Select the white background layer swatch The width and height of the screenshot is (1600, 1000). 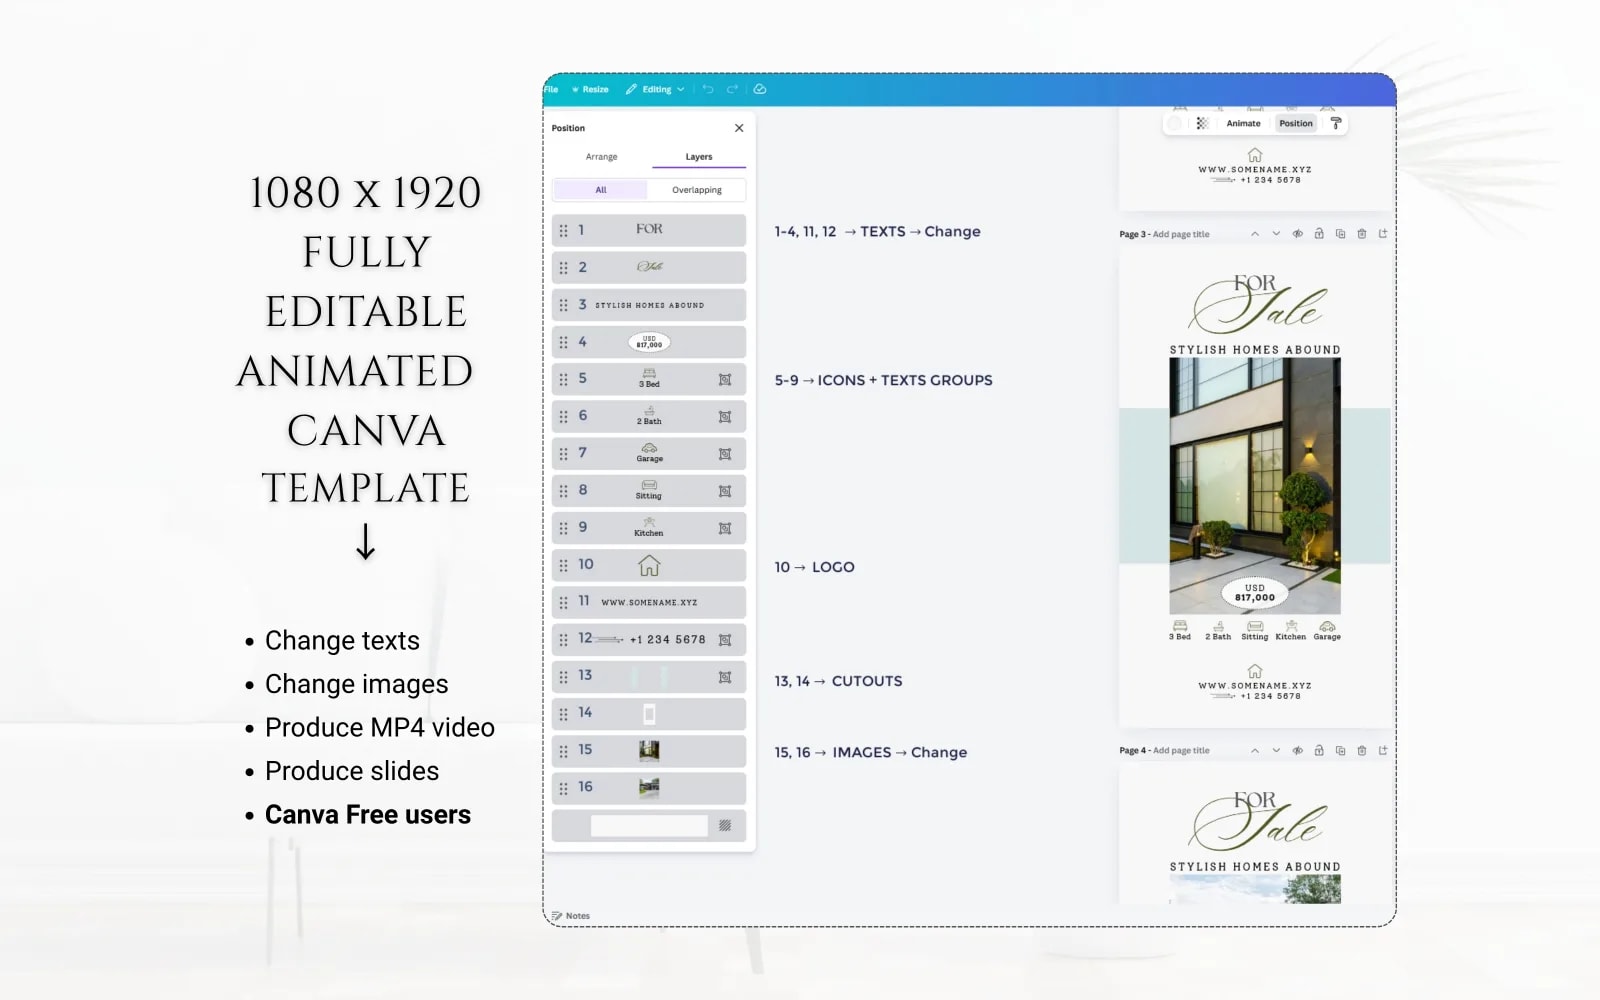tap(649, 826)
